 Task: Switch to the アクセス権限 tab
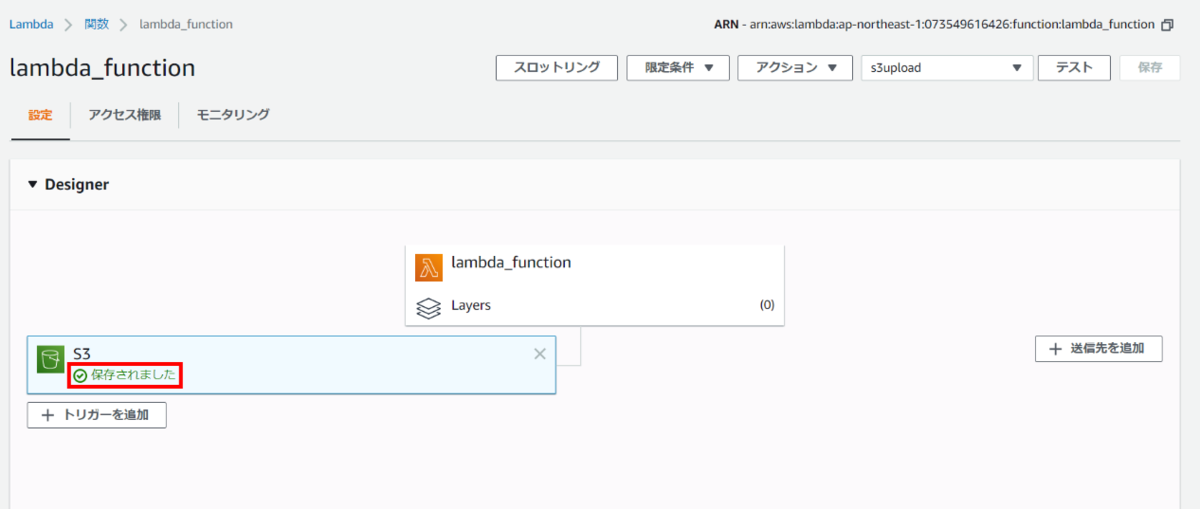pos(124,115)
